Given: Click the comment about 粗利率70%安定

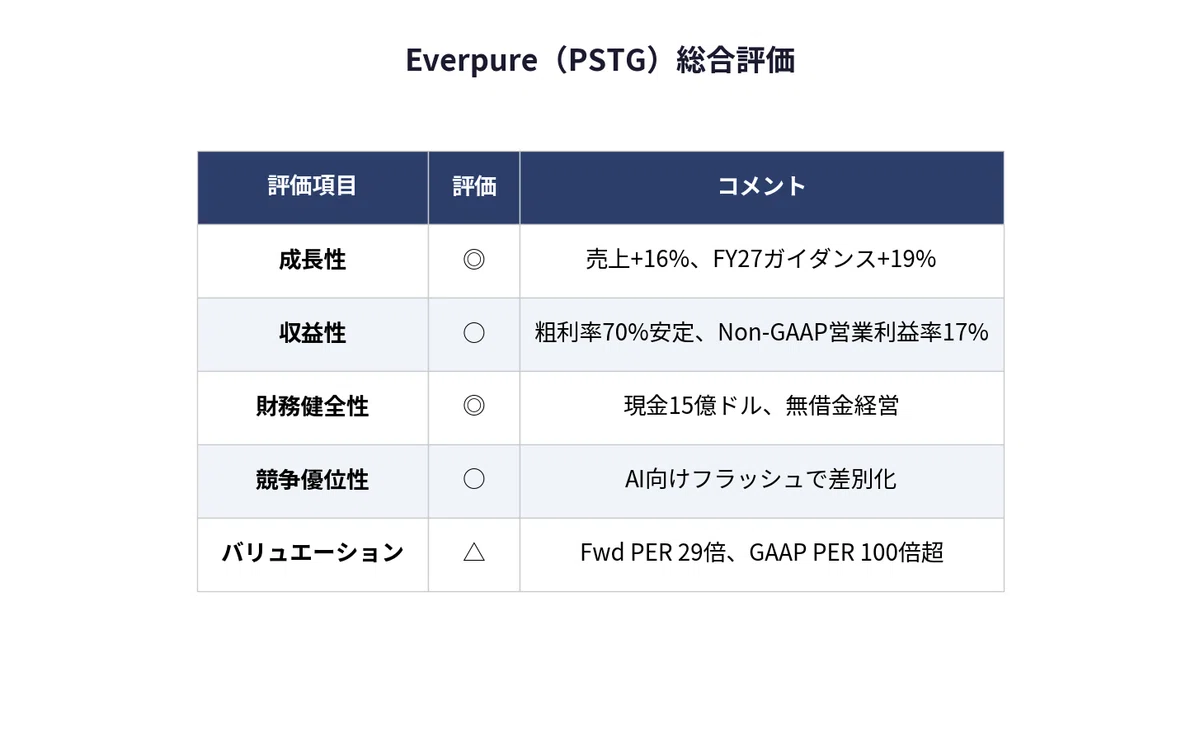Looking at the screenshot, I should pyautogui.click(x=761, y=333).
